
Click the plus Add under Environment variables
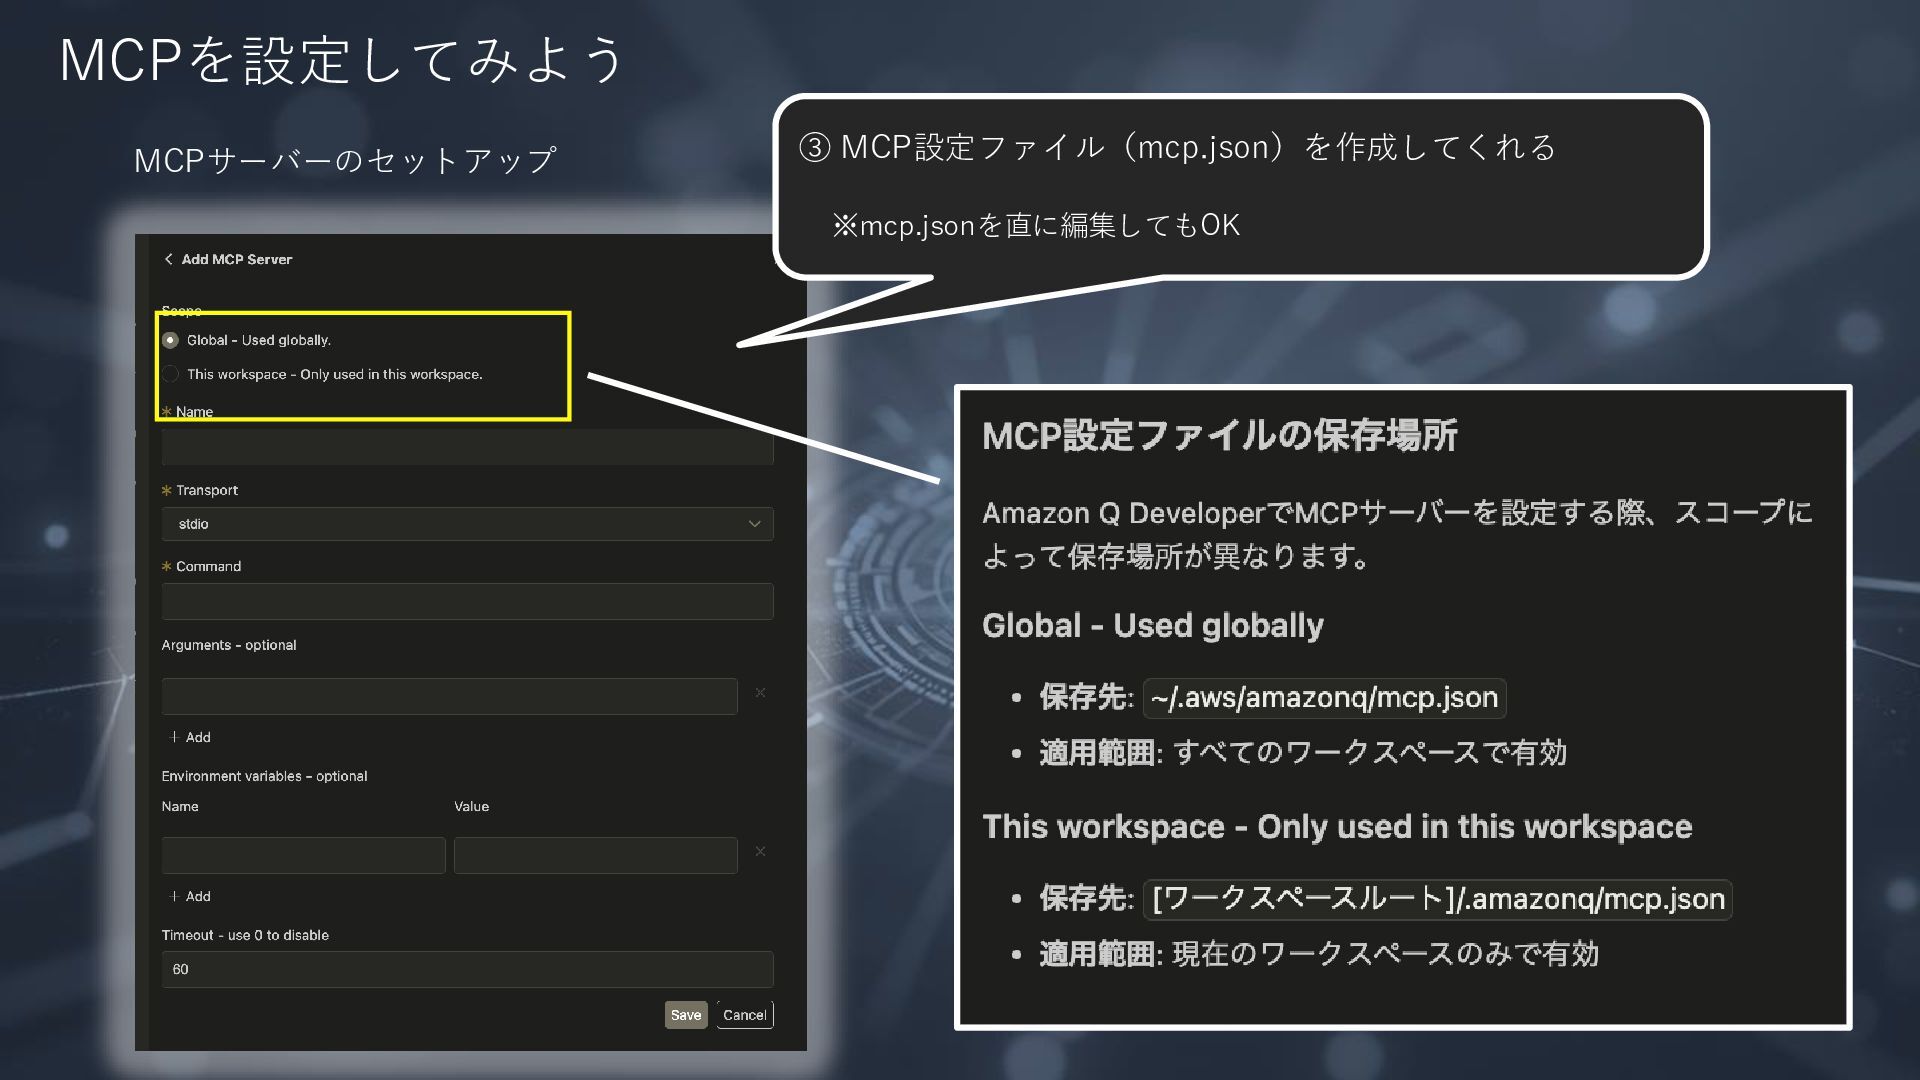coord(190,896)
